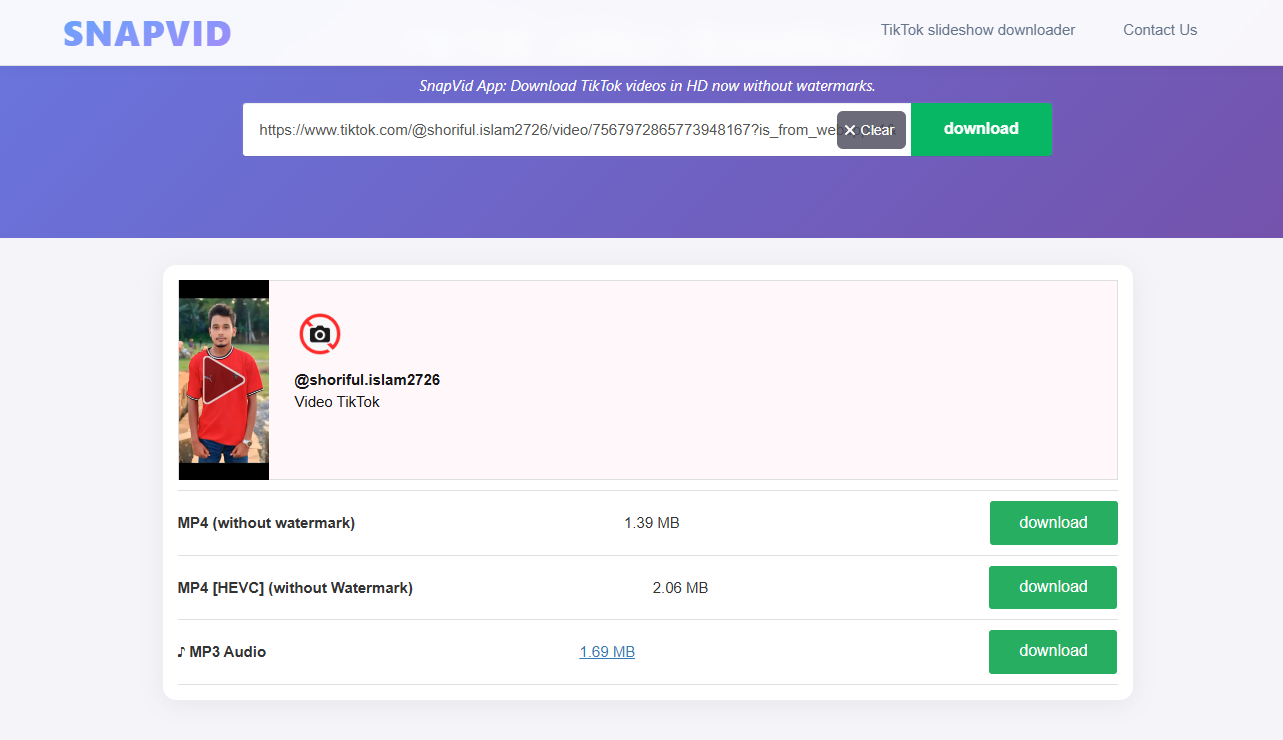Click the 1.39 MB file size
Viewport: 1283px width, 740px height.
651,523
